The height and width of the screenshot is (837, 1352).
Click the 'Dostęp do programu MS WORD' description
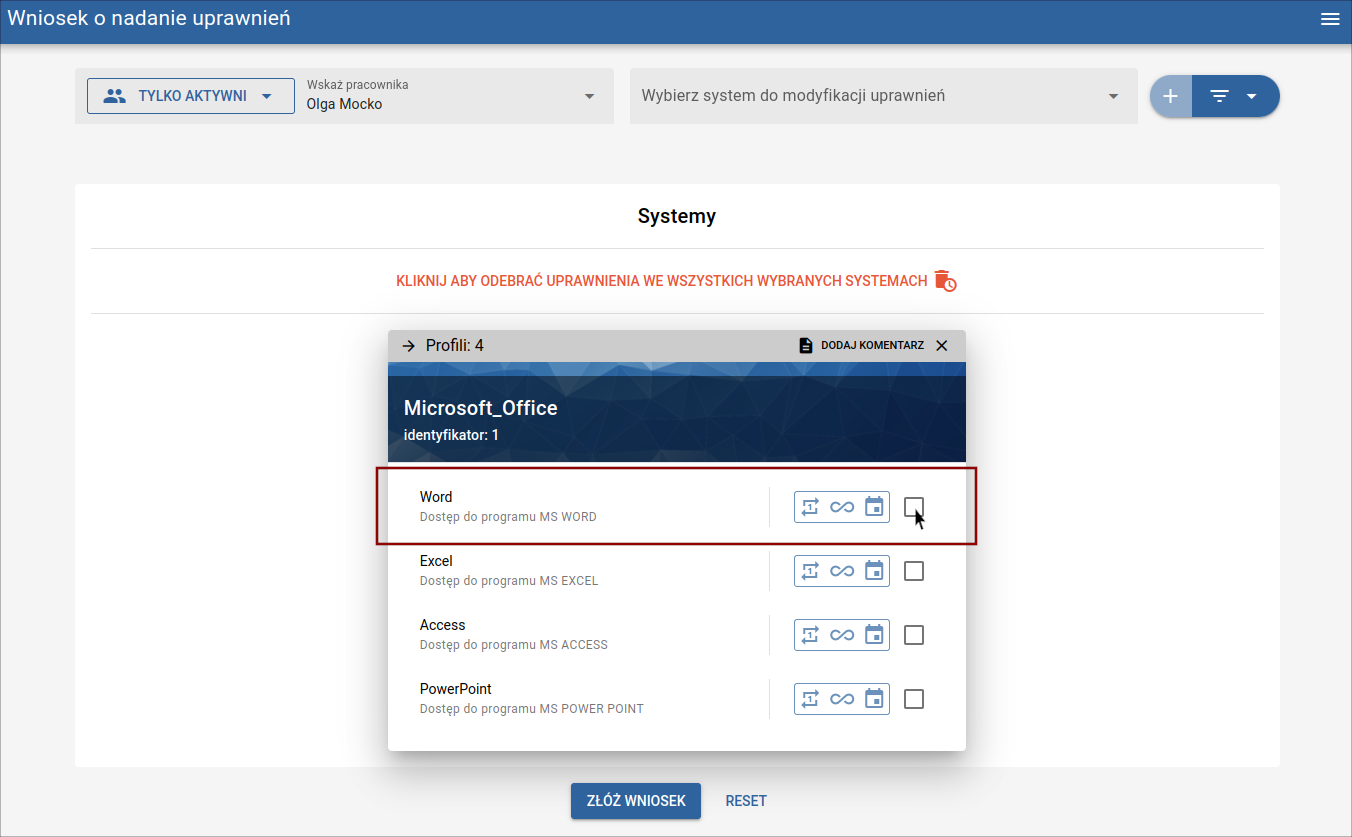point(508,517)
